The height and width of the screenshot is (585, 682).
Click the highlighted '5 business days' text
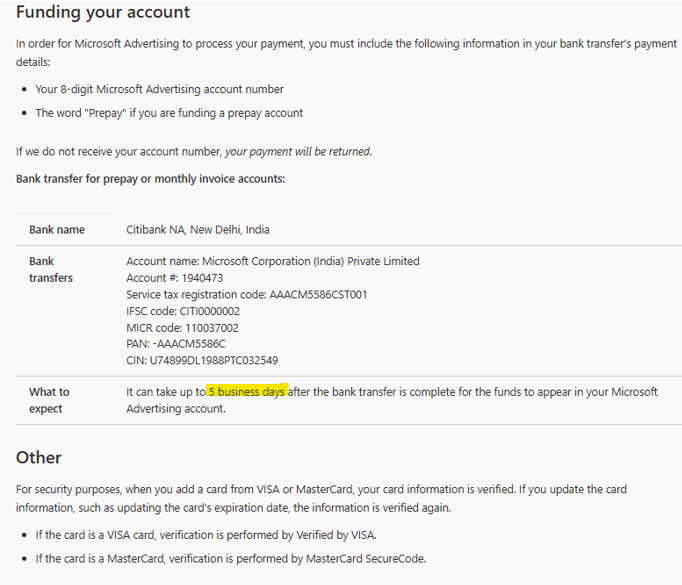[x=247, y=391]
